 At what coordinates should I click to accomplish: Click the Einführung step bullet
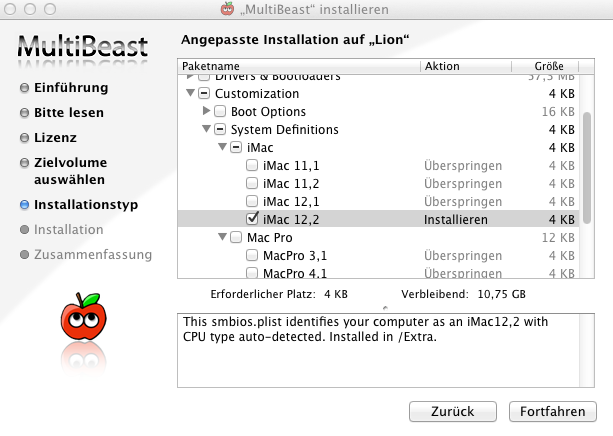coord(24,88)
